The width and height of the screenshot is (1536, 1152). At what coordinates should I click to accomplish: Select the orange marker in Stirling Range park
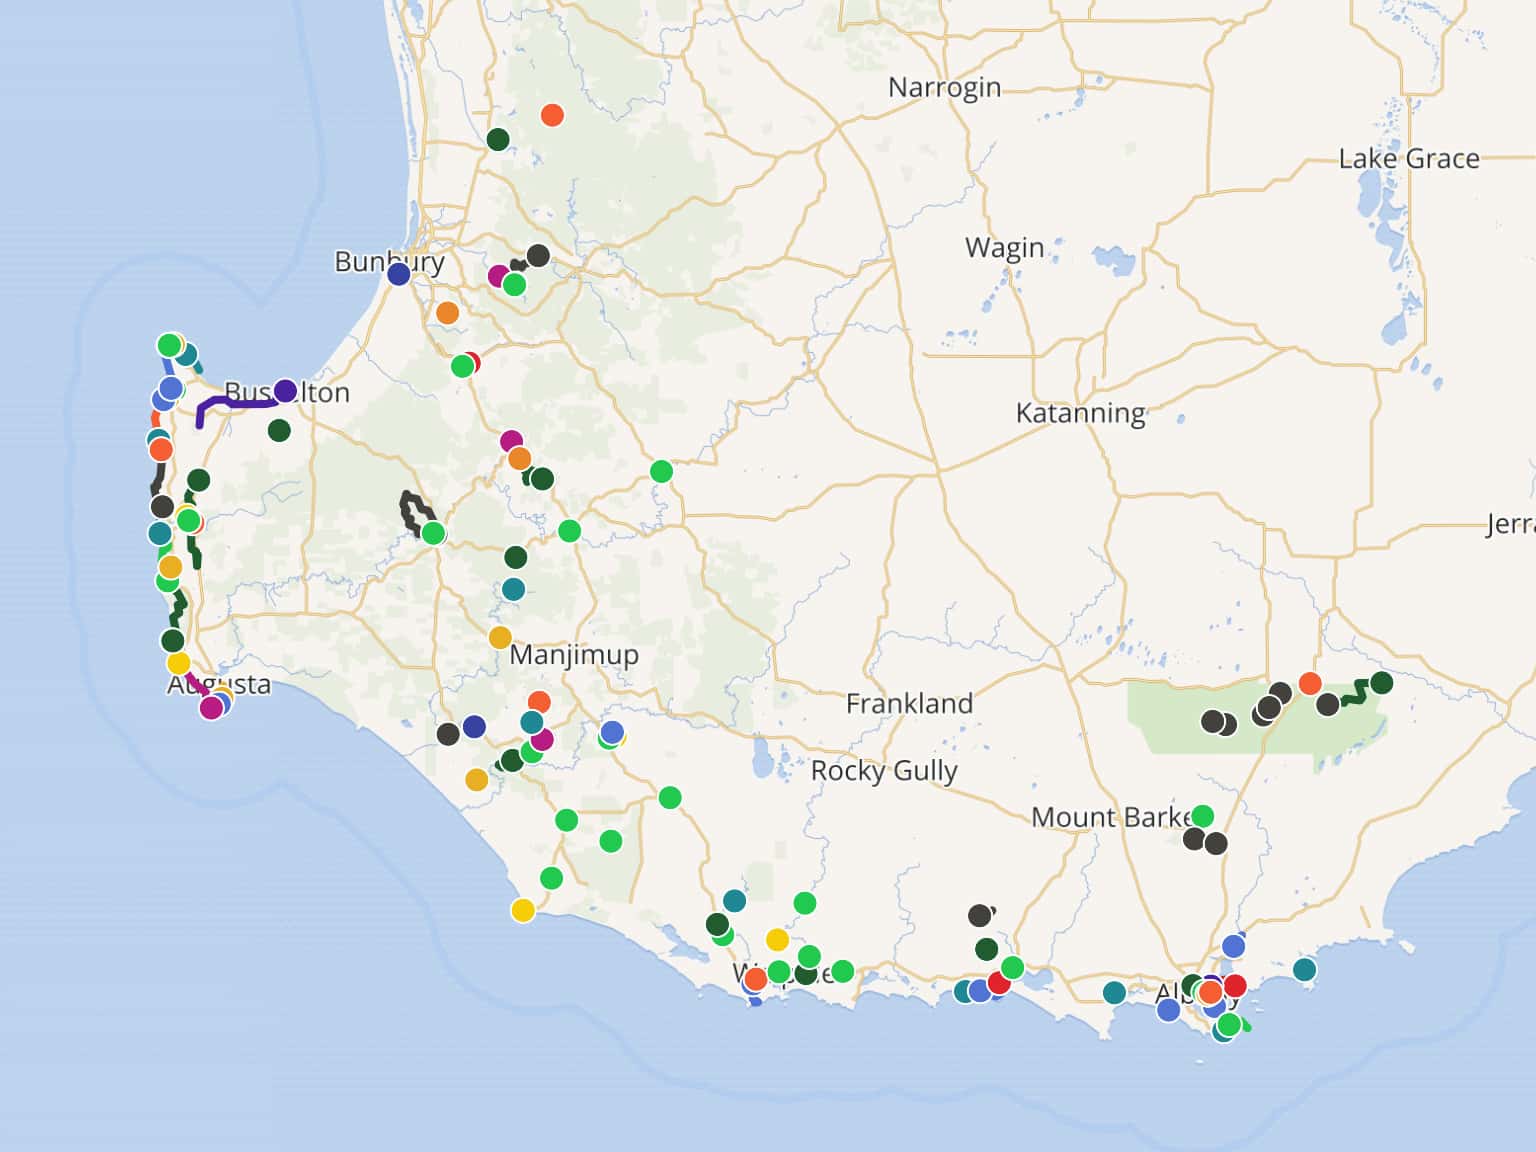pos(1310,684)
